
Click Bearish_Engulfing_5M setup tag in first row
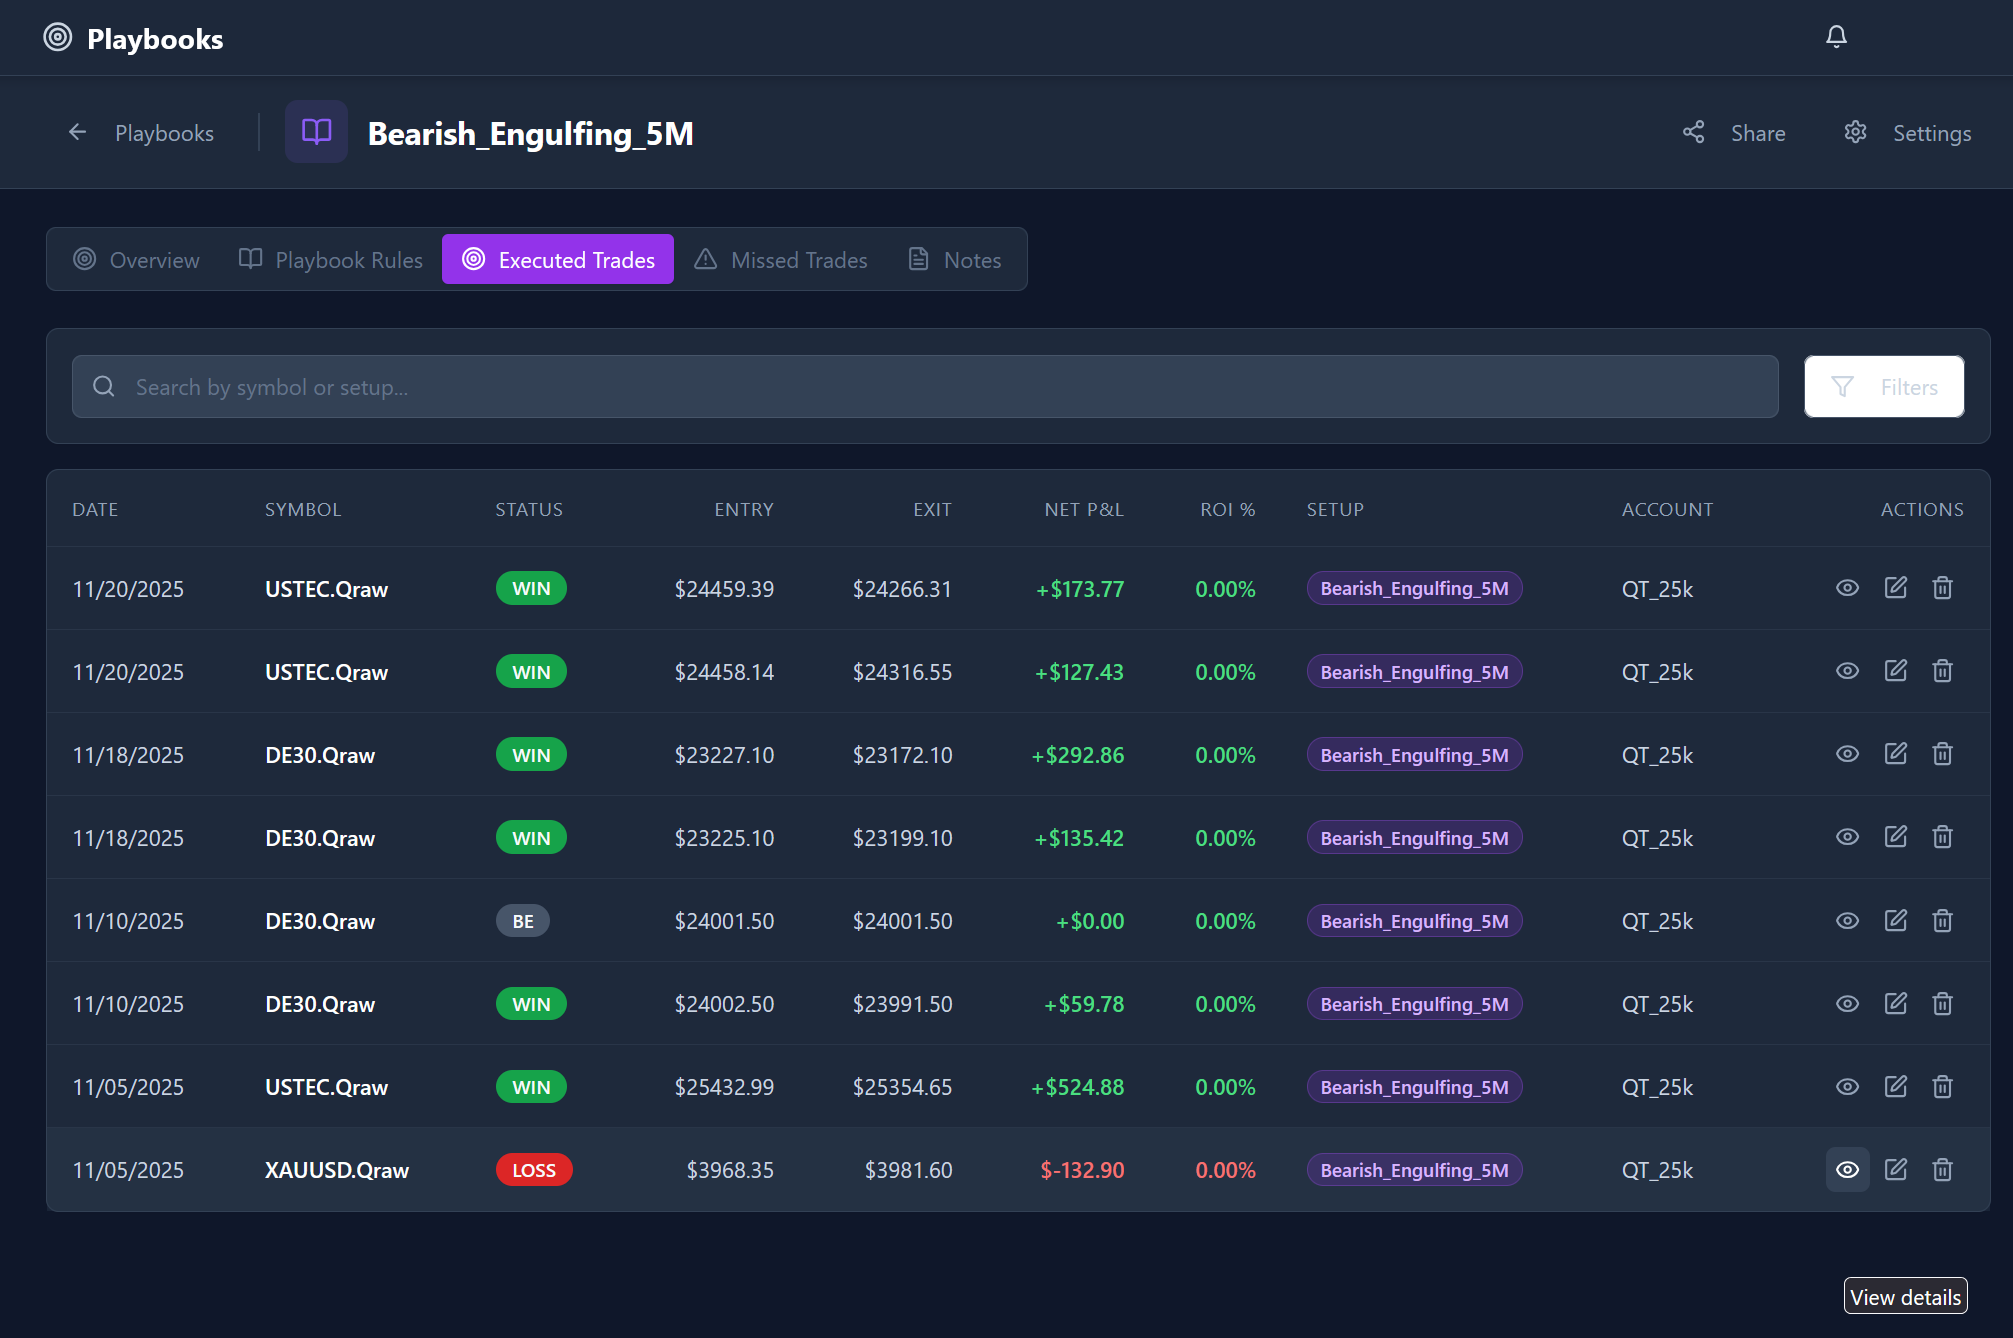tap(1414, 588)
